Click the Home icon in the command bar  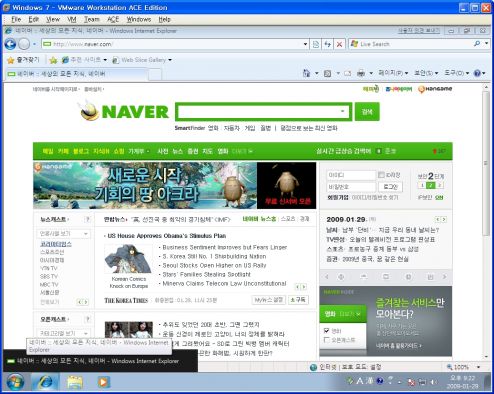pyautogui.click(x=306, y=73)
